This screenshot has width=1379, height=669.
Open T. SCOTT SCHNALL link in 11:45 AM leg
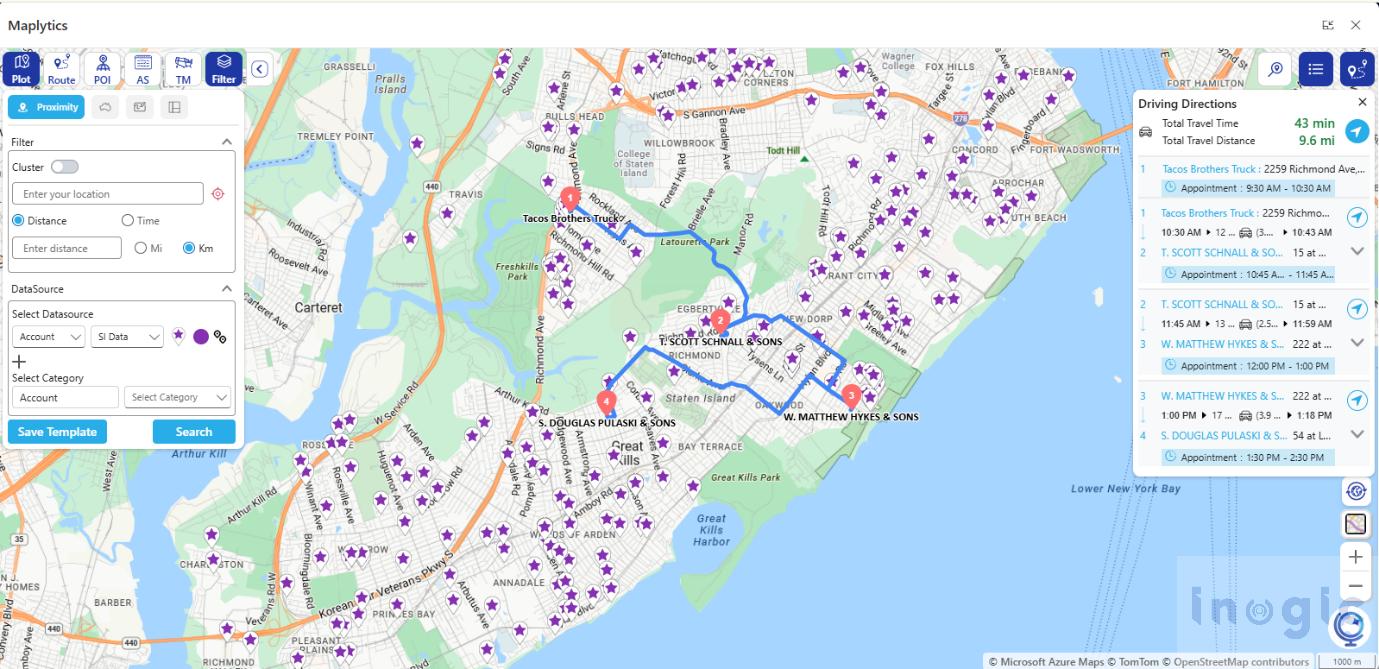click(1221, 304)
